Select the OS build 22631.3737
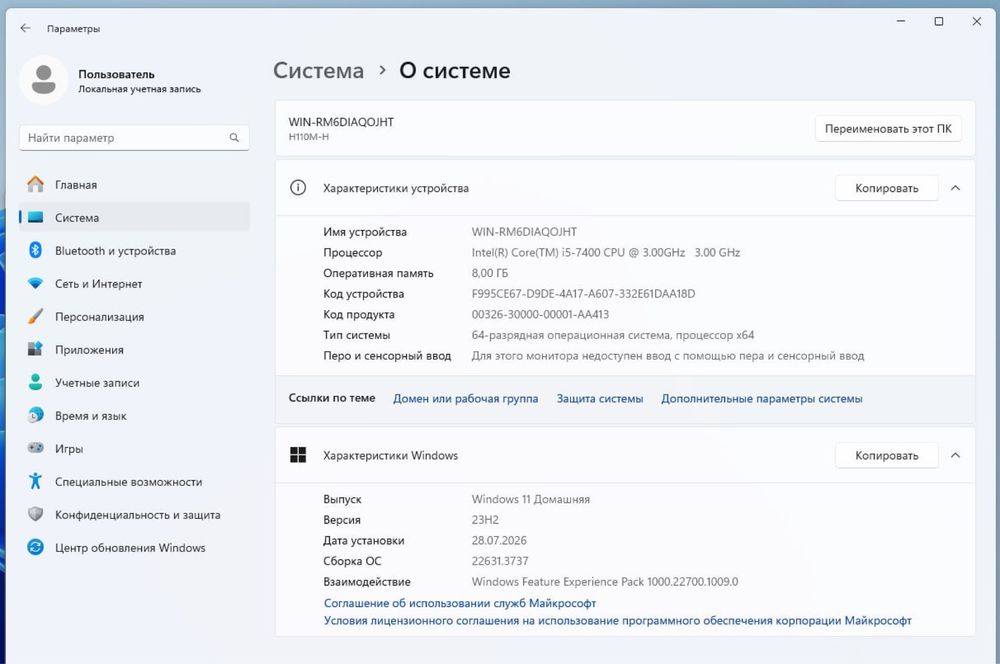This screenshot has width=1000, height=664. click(x=500, y=561)
